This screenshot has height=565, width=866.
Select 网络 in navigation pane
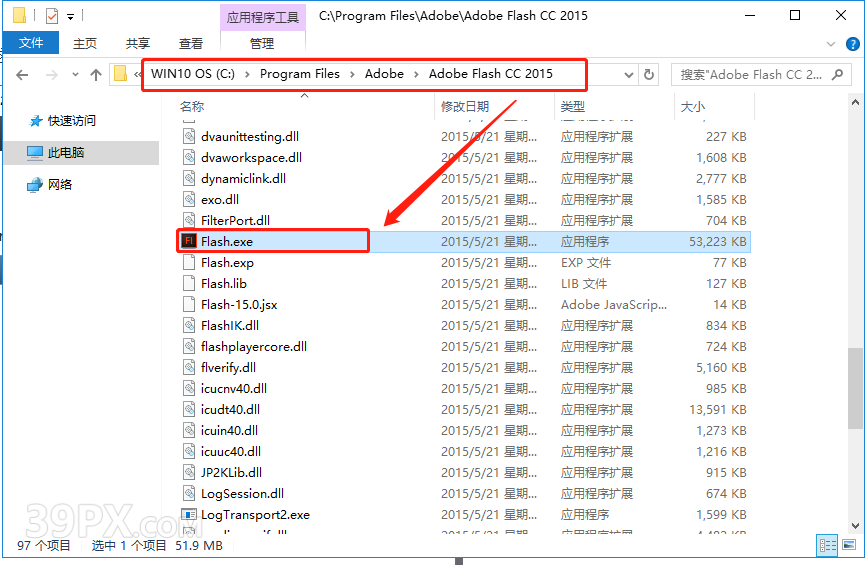click(x=60, y=184)
